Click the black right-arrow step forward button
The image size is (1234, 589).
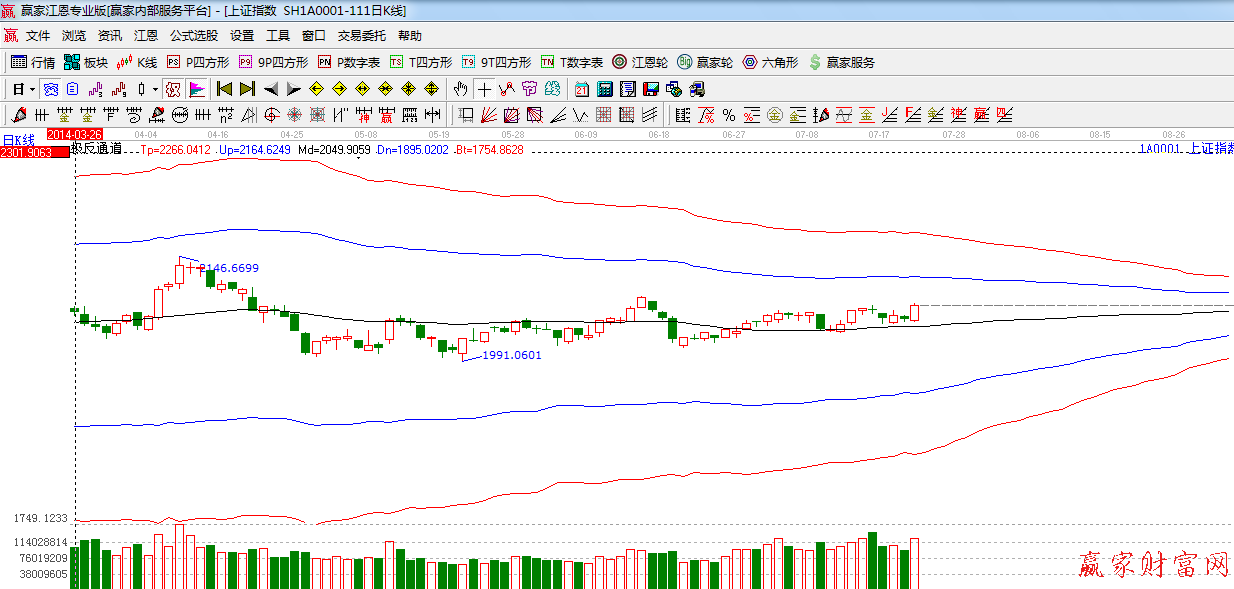[x=293, y=89]
